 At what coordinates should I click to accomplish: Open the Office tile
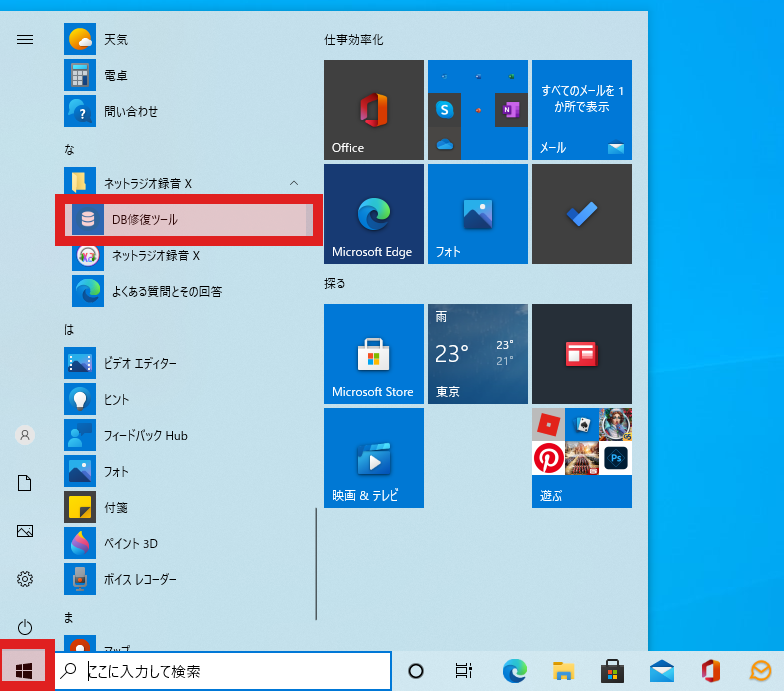374,110
